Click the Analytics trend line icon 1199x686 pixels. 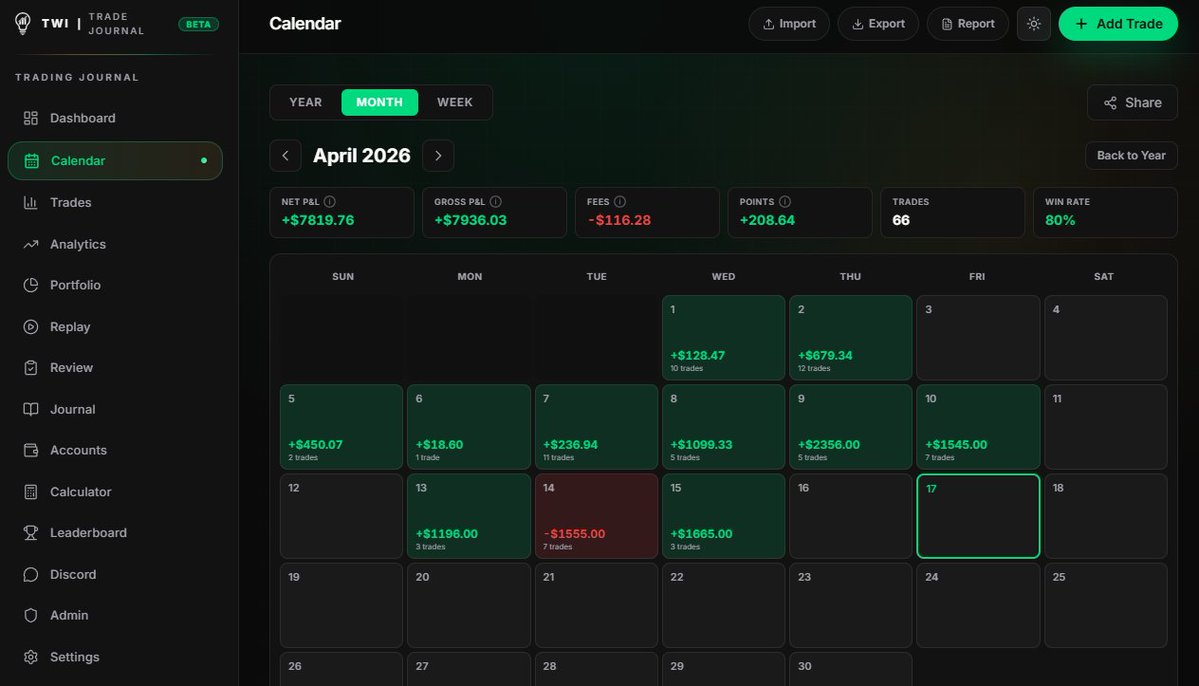pos(31,244)
